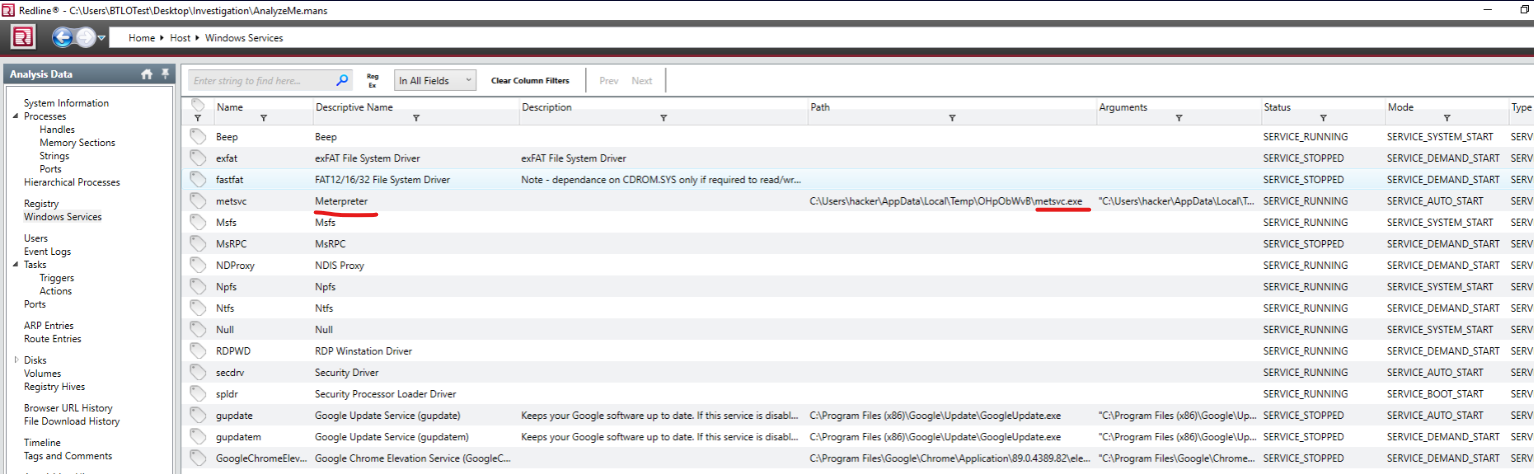Pin the Analysis Data panel
This screenshot has width=1534, height=474.
tap(163, 74)
